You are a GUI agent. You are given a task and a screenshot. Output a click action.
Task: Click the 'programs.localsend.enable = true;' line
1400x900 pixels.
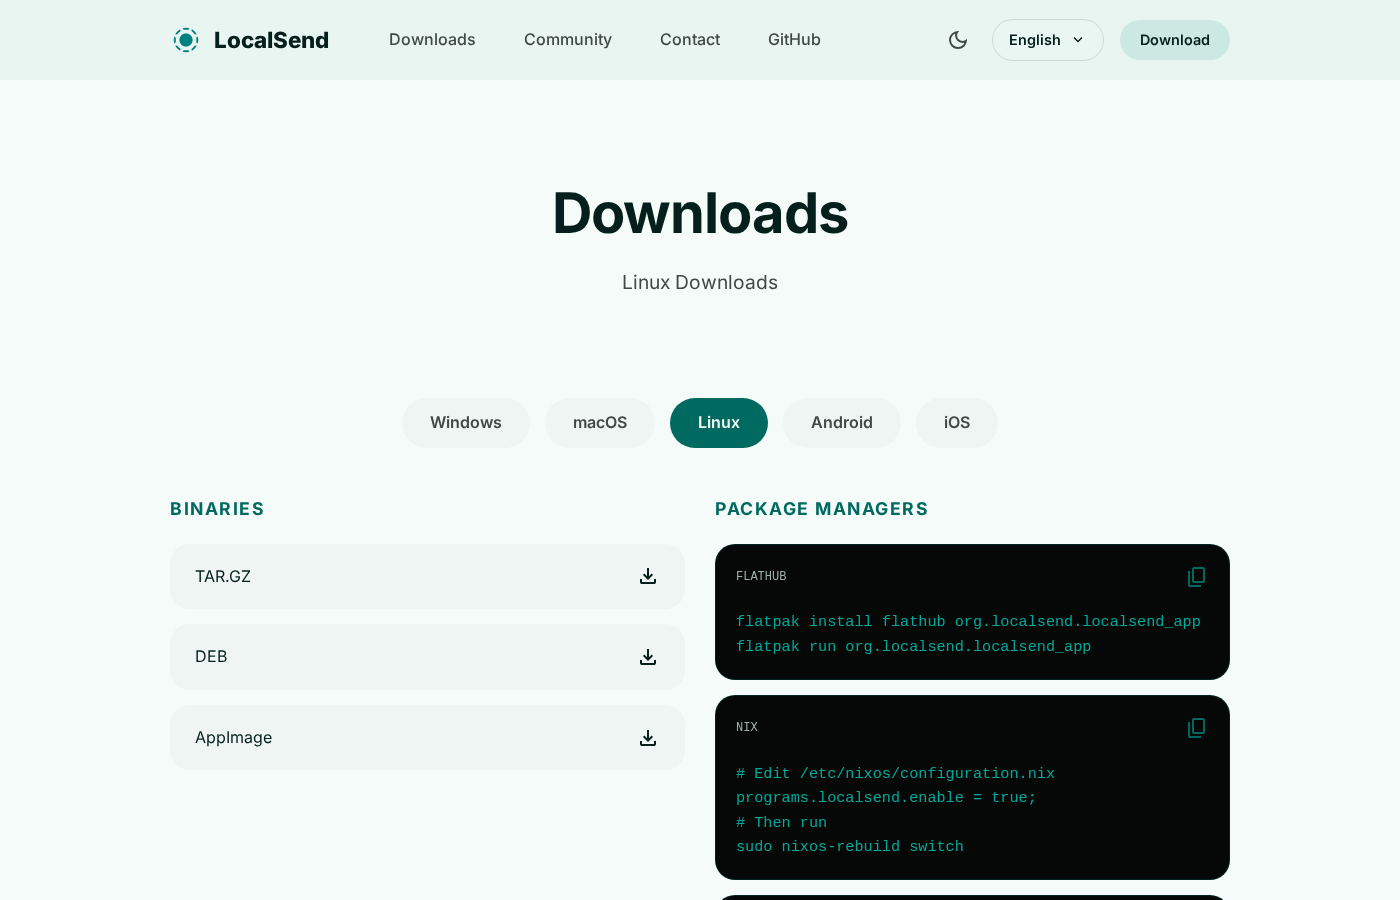point(886,798)
